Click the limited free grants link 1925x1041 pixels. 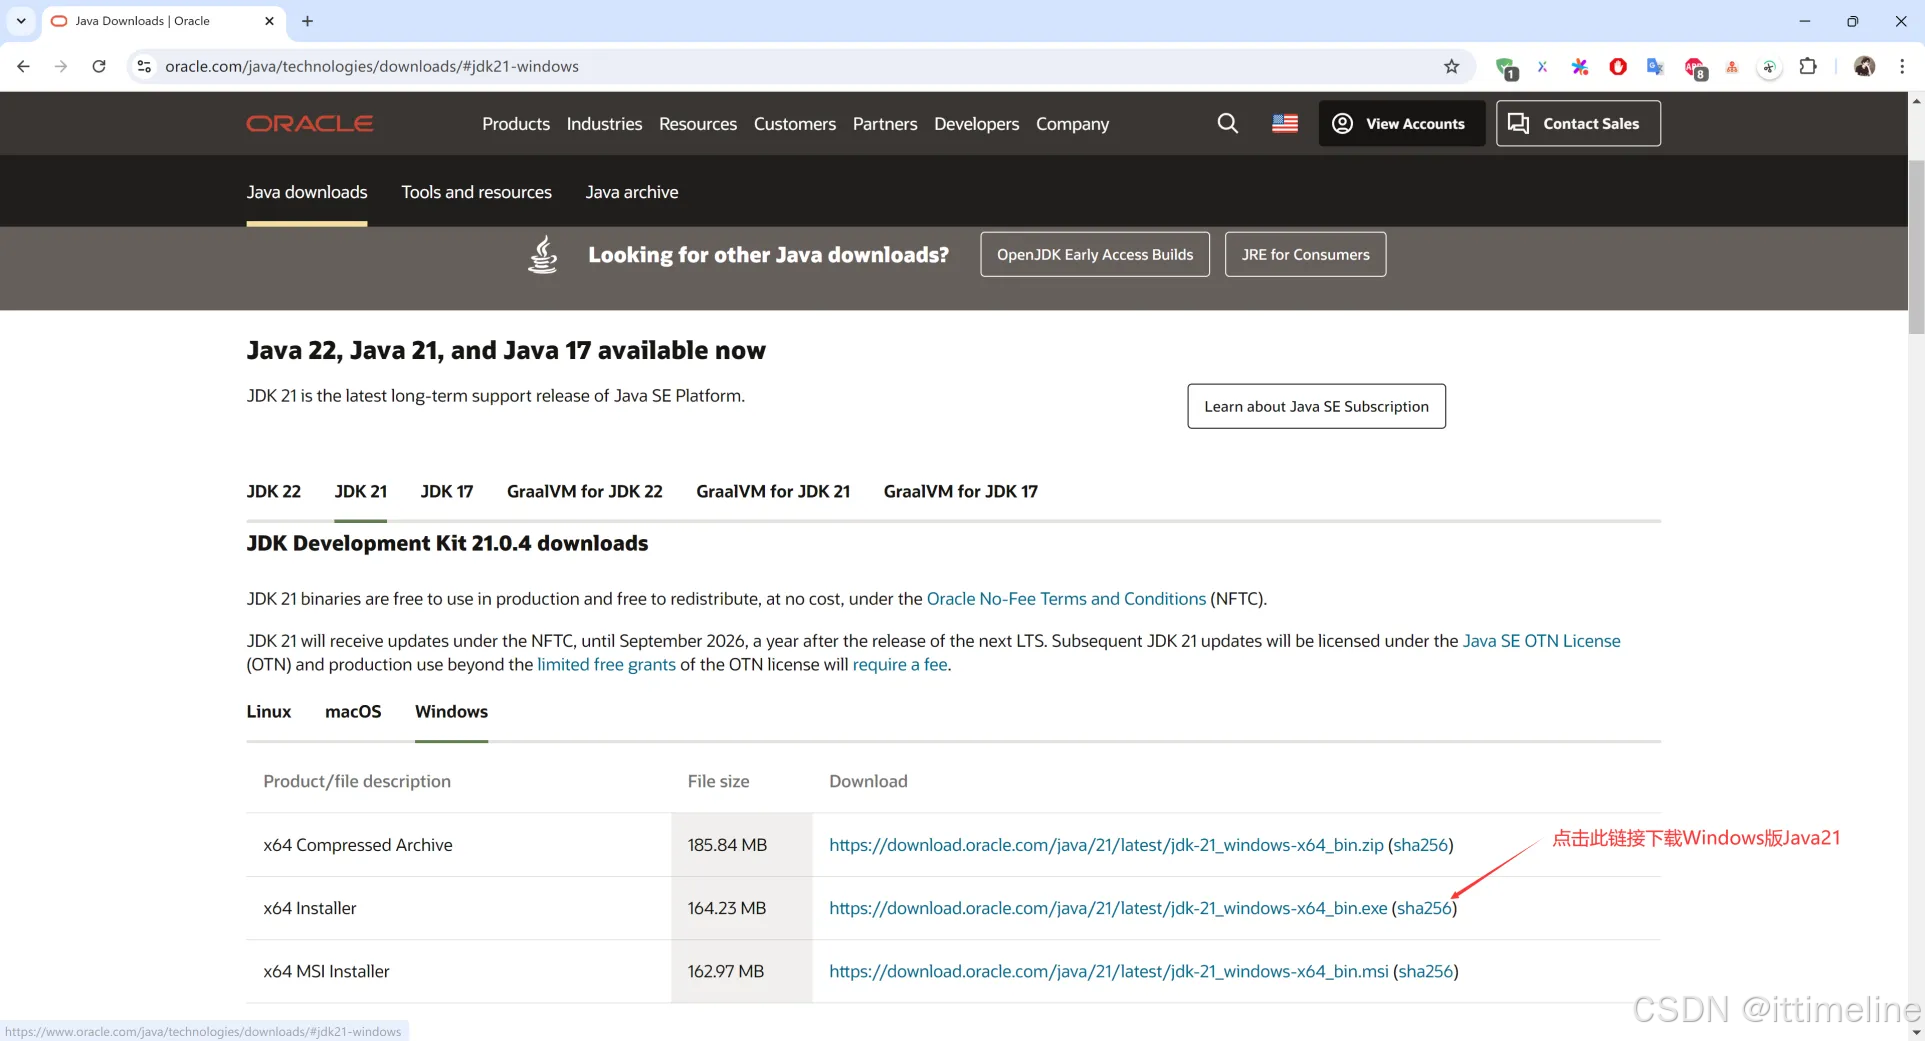(x=606, y=665)
